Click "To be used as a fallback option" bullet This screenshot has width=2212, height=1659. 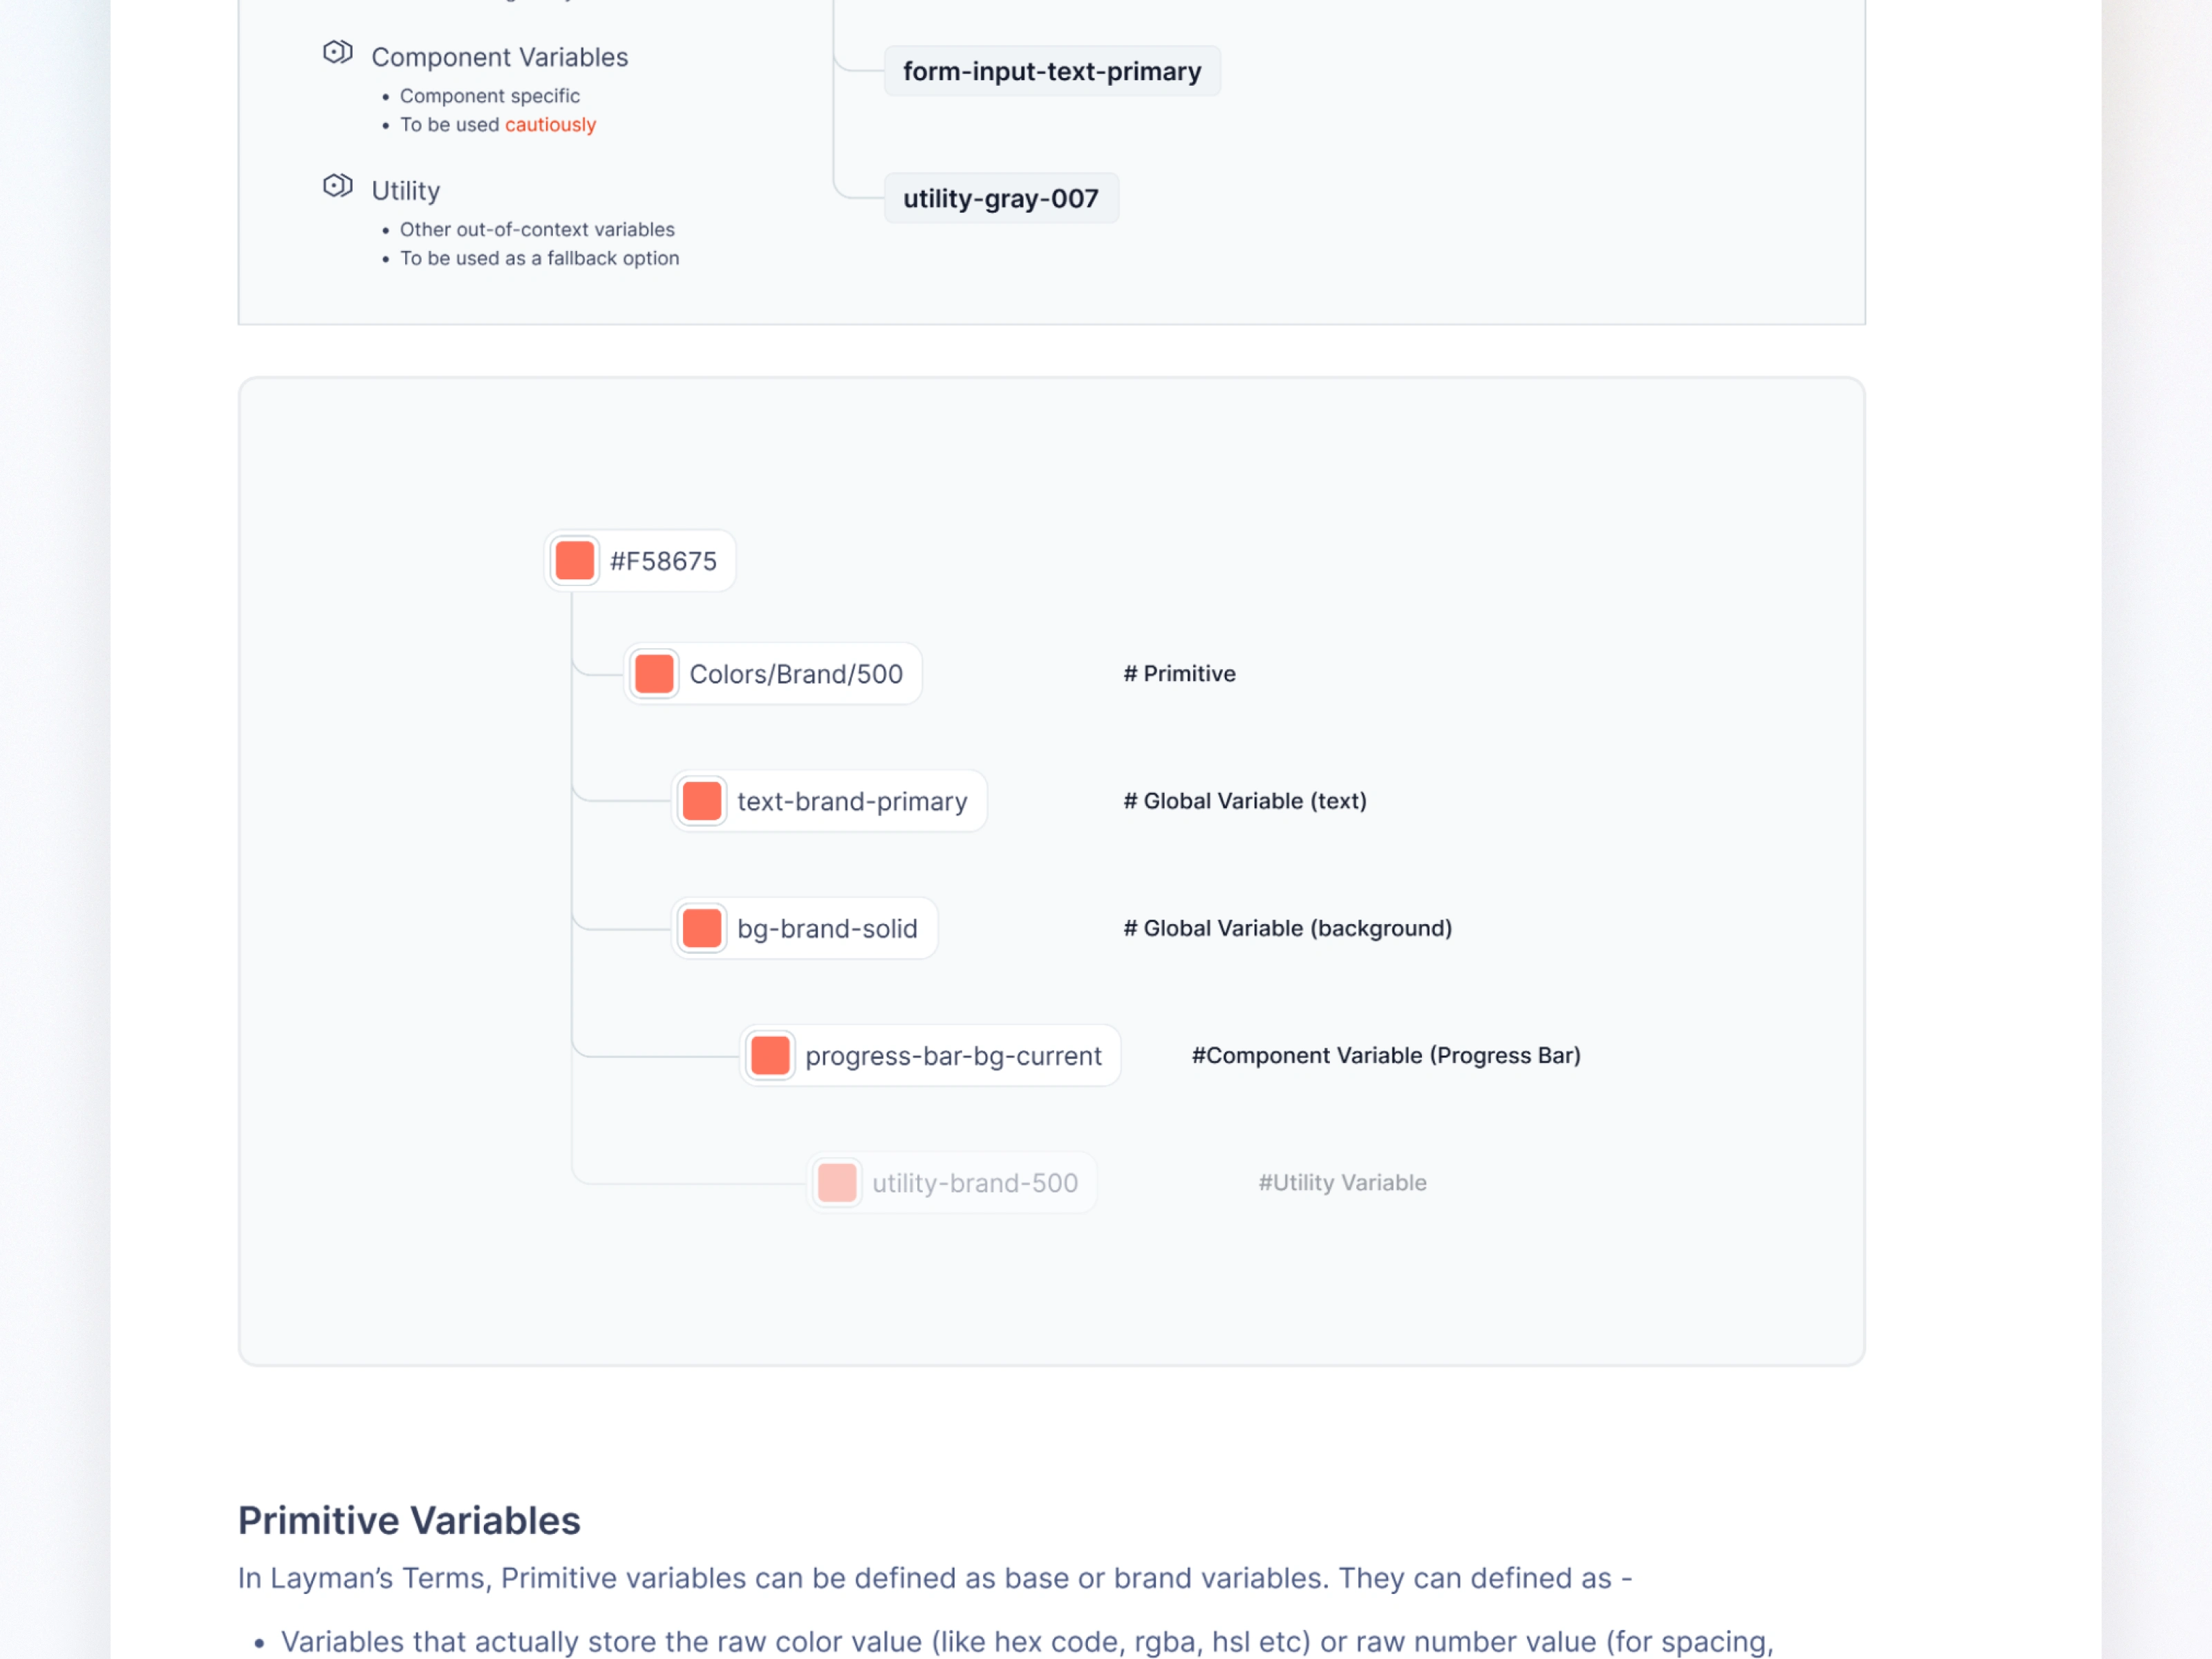(539, 259)
